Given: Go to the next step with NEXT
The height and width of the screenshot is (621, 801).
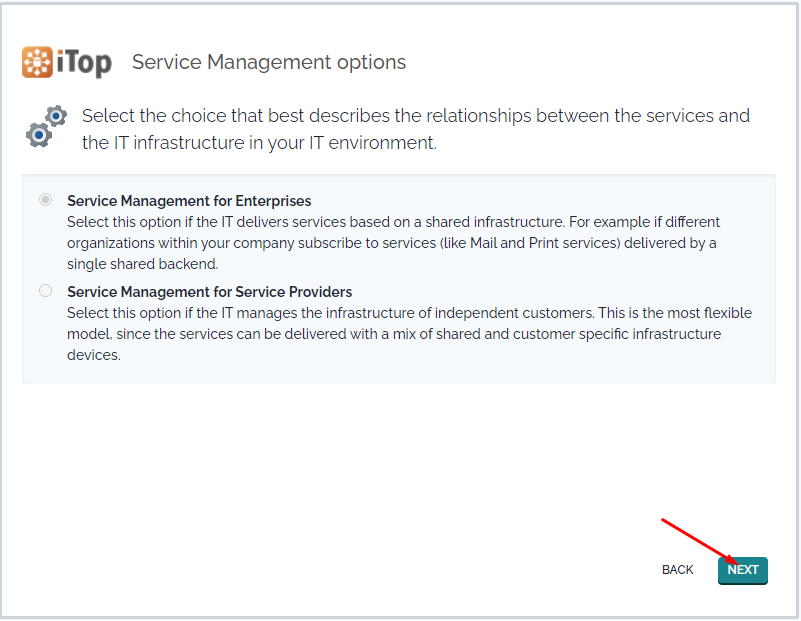Looking at the screenshot, I should point(743,570).
